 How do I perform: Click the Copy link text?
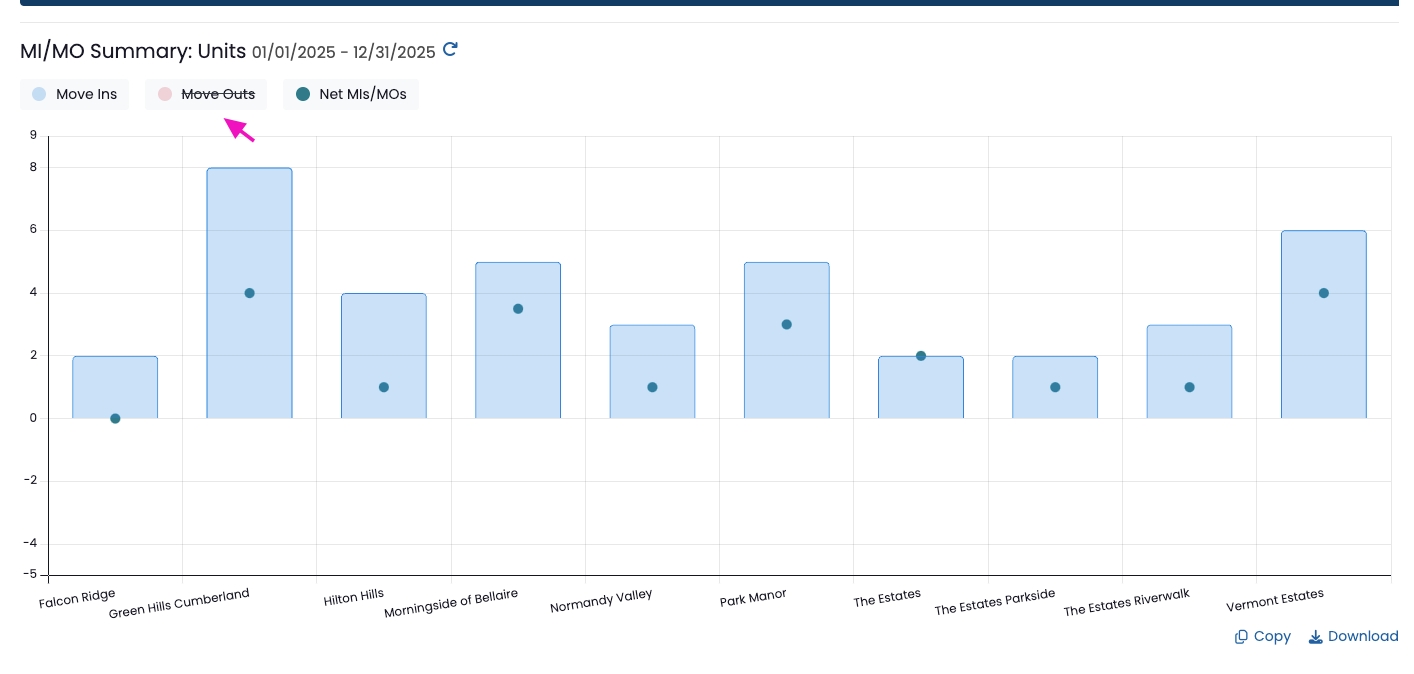tap(1272, 637)
